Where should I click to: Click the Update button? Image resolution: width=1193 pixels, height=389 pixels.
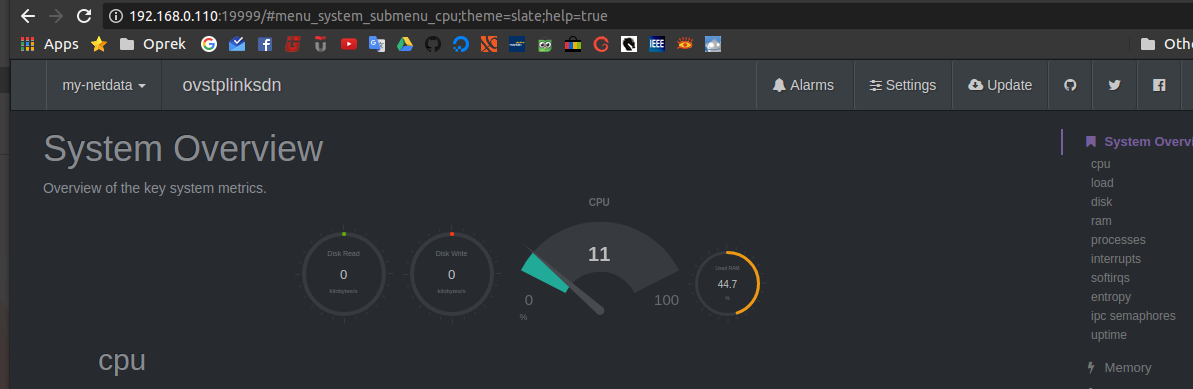click(1000, 85)
